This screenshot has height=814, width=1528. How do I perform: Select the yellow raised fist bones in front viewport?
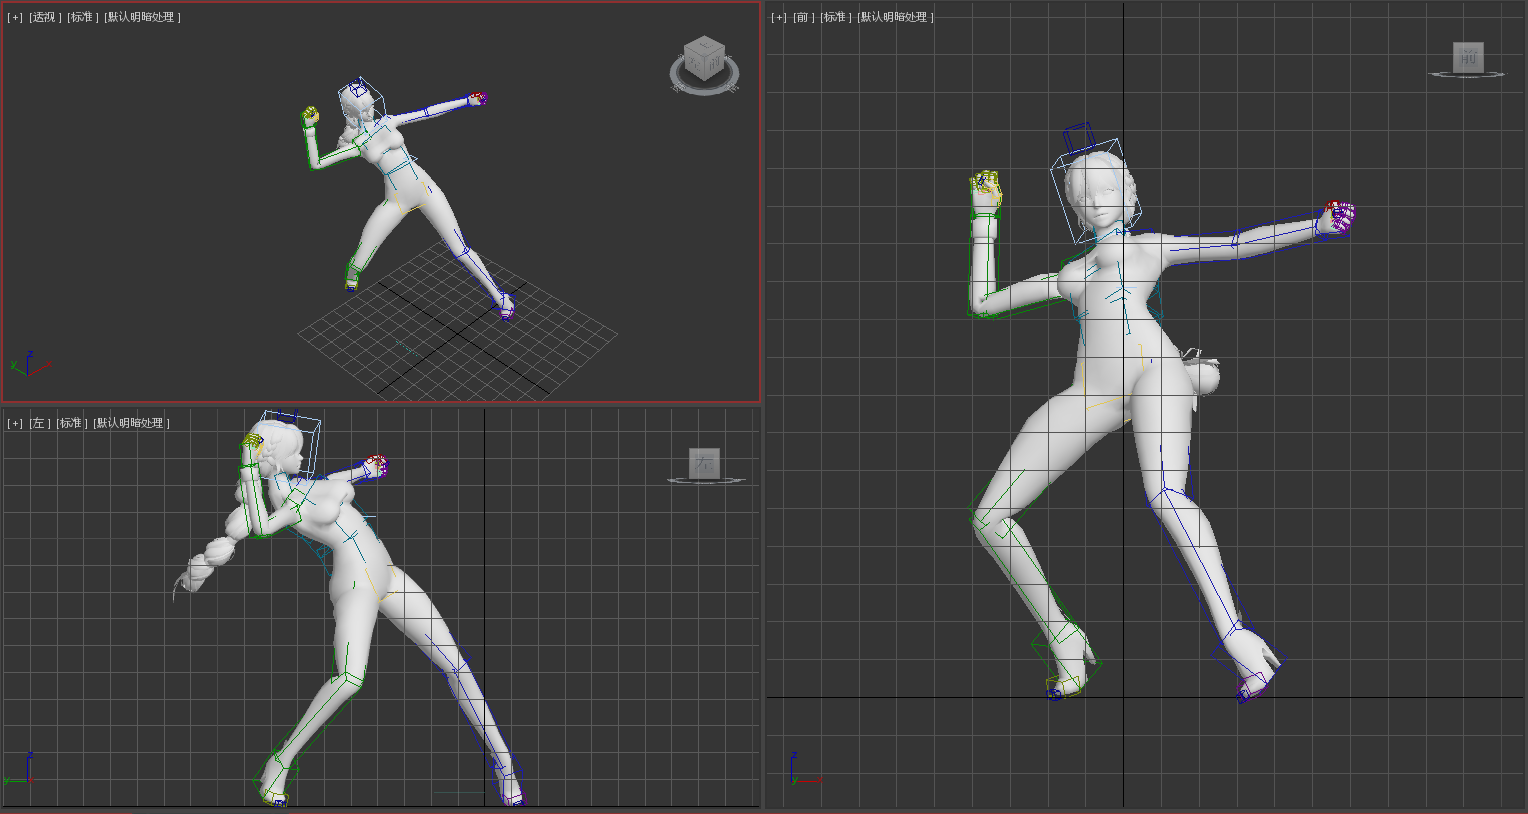pyautogui.click(x=986, y=187)
